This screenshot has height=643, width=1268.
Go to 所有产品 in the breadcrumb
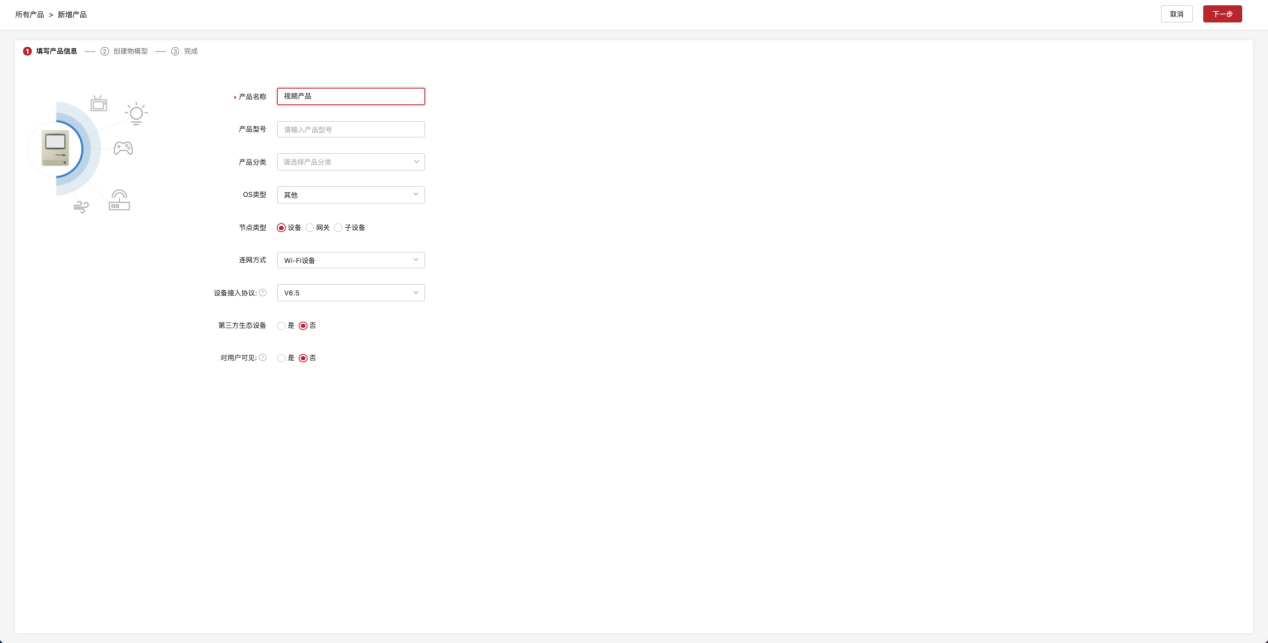point(29,15)
